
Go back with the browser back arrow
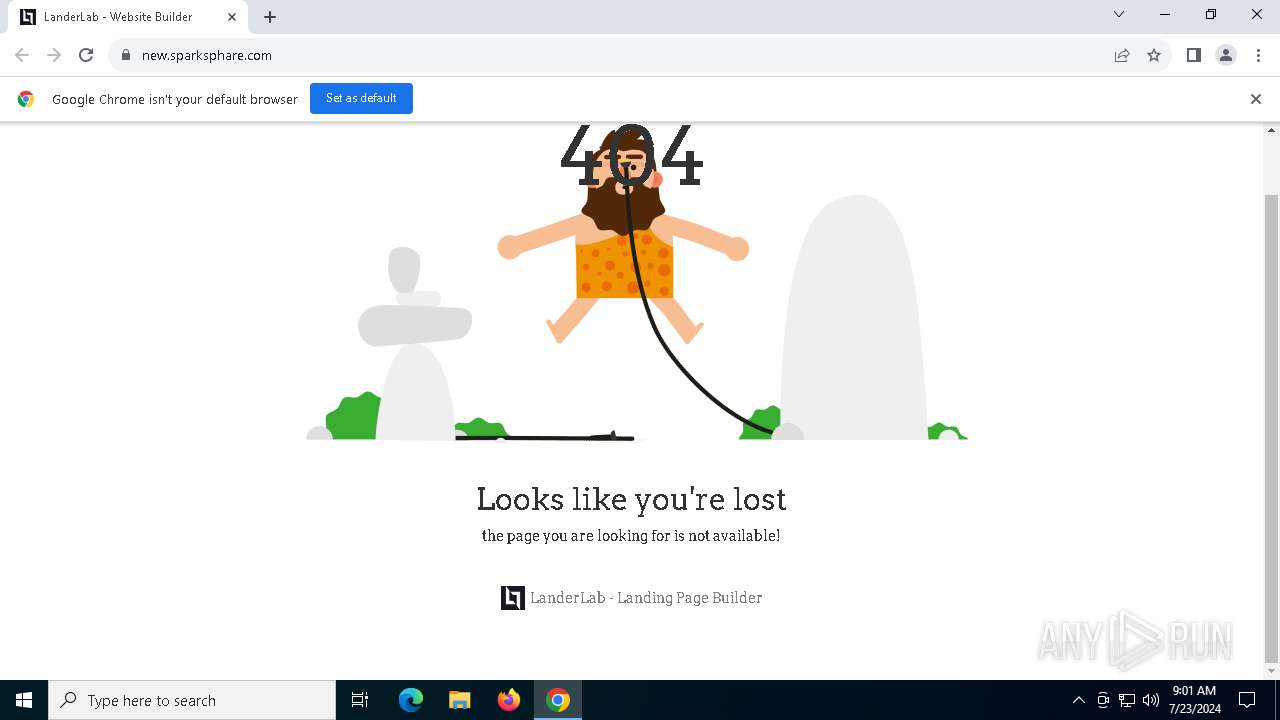click(x=22, y=55)
